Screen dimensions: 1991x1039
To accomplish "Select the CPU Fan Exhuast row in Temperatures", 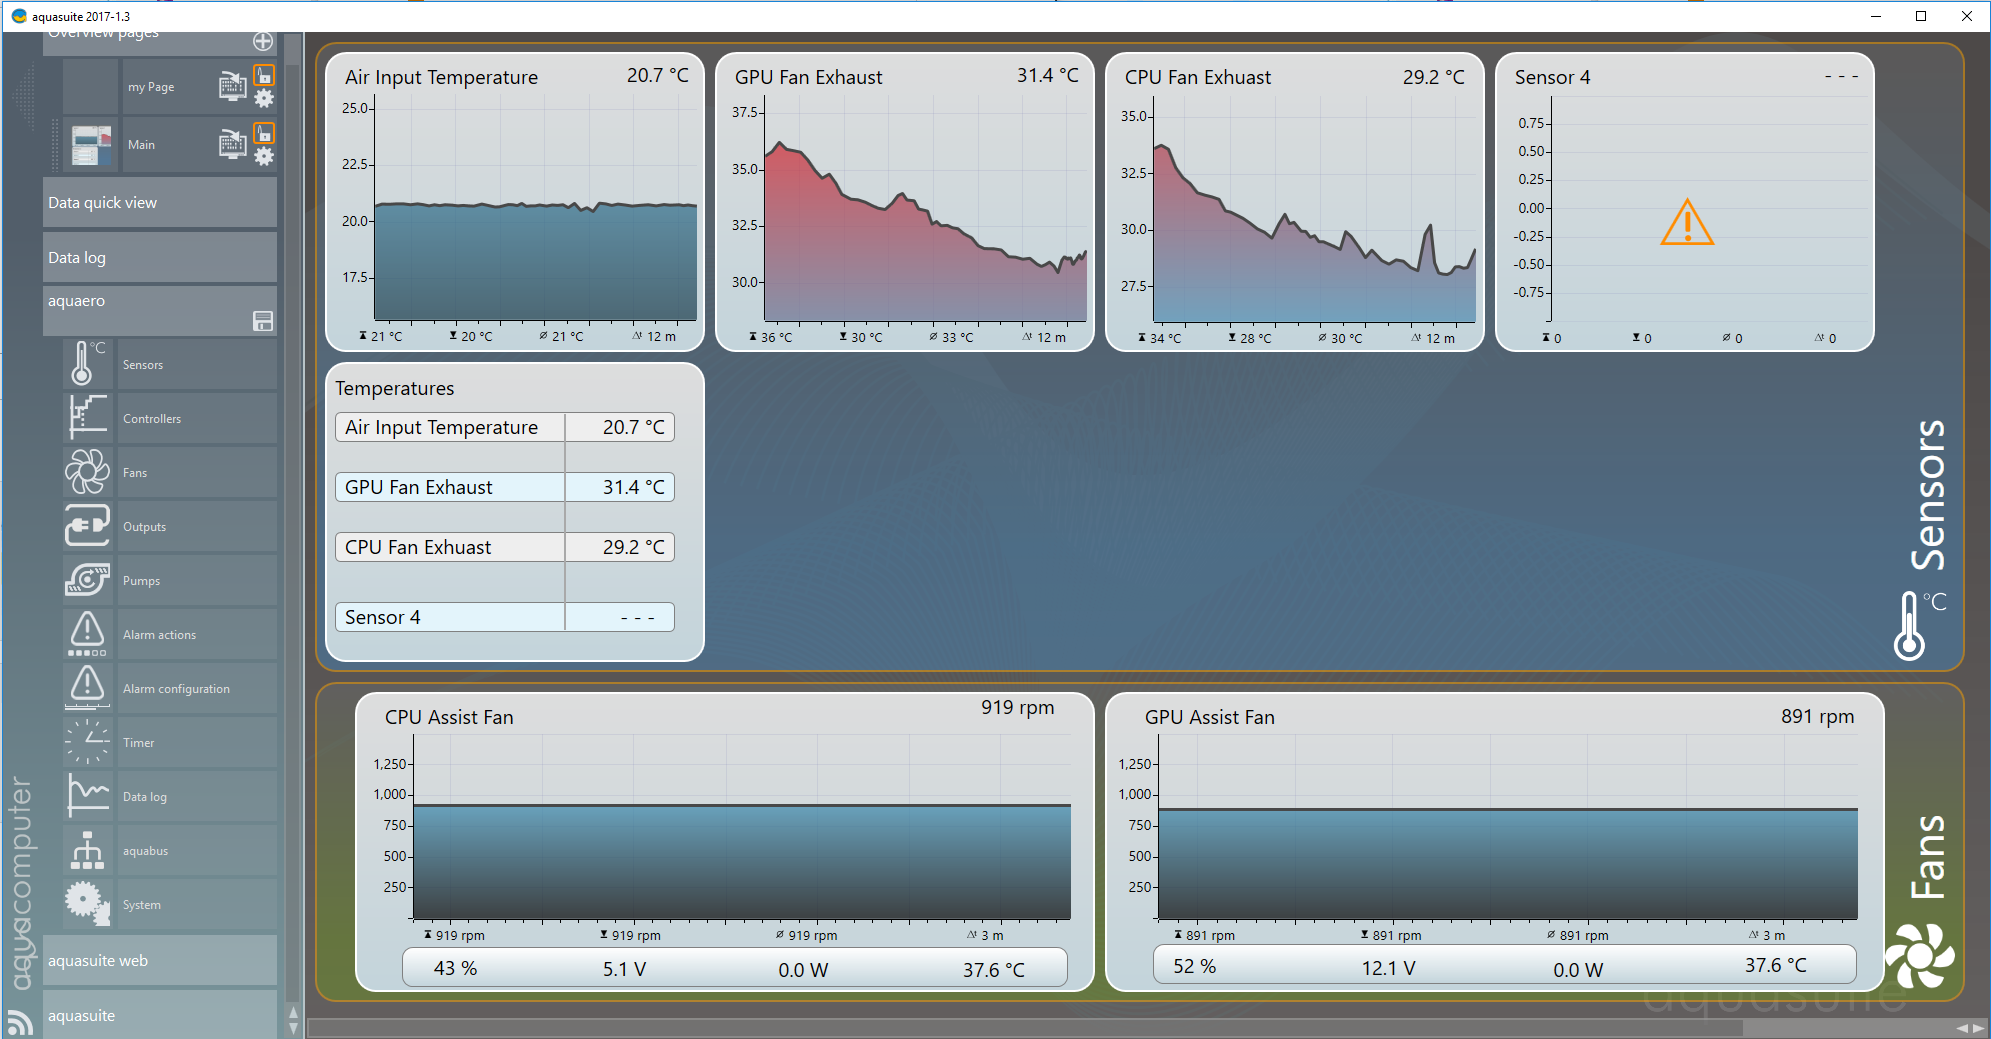I will [505, 547].
